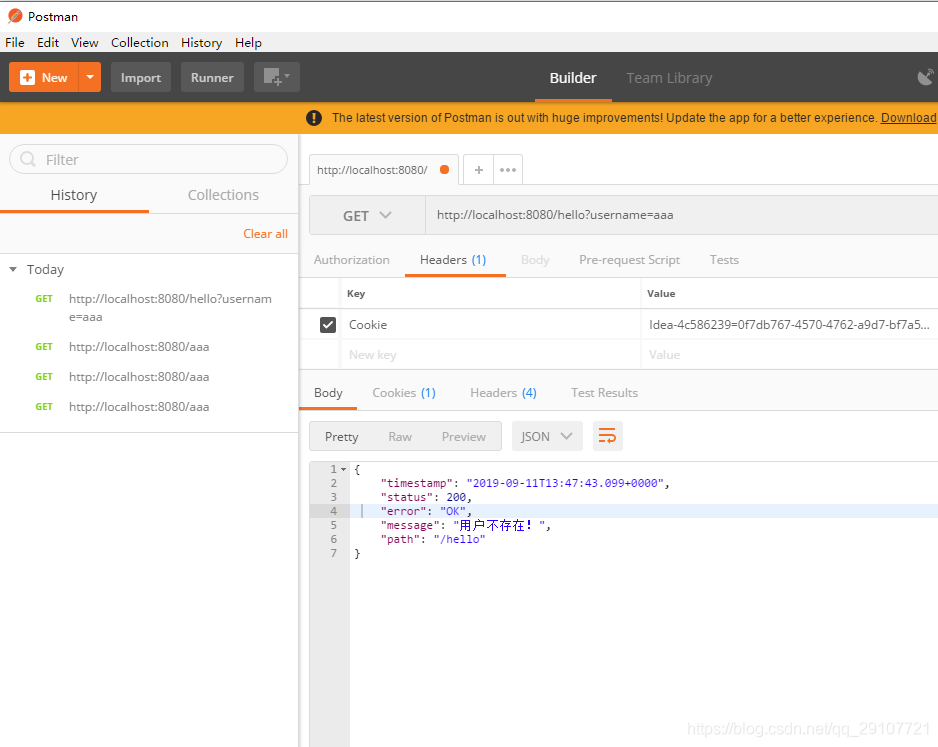Open the View menu

point(84,42)
